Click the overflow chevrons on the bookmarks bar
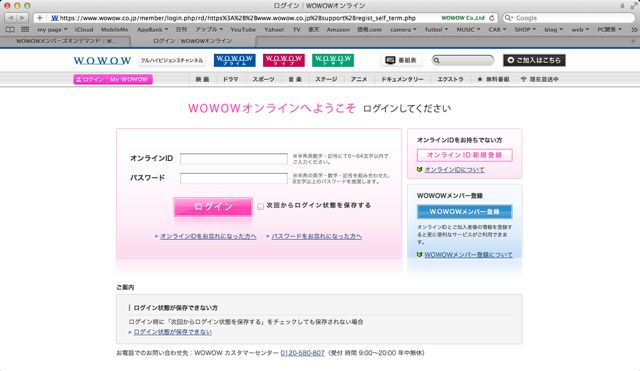 [x=634, y=29]
